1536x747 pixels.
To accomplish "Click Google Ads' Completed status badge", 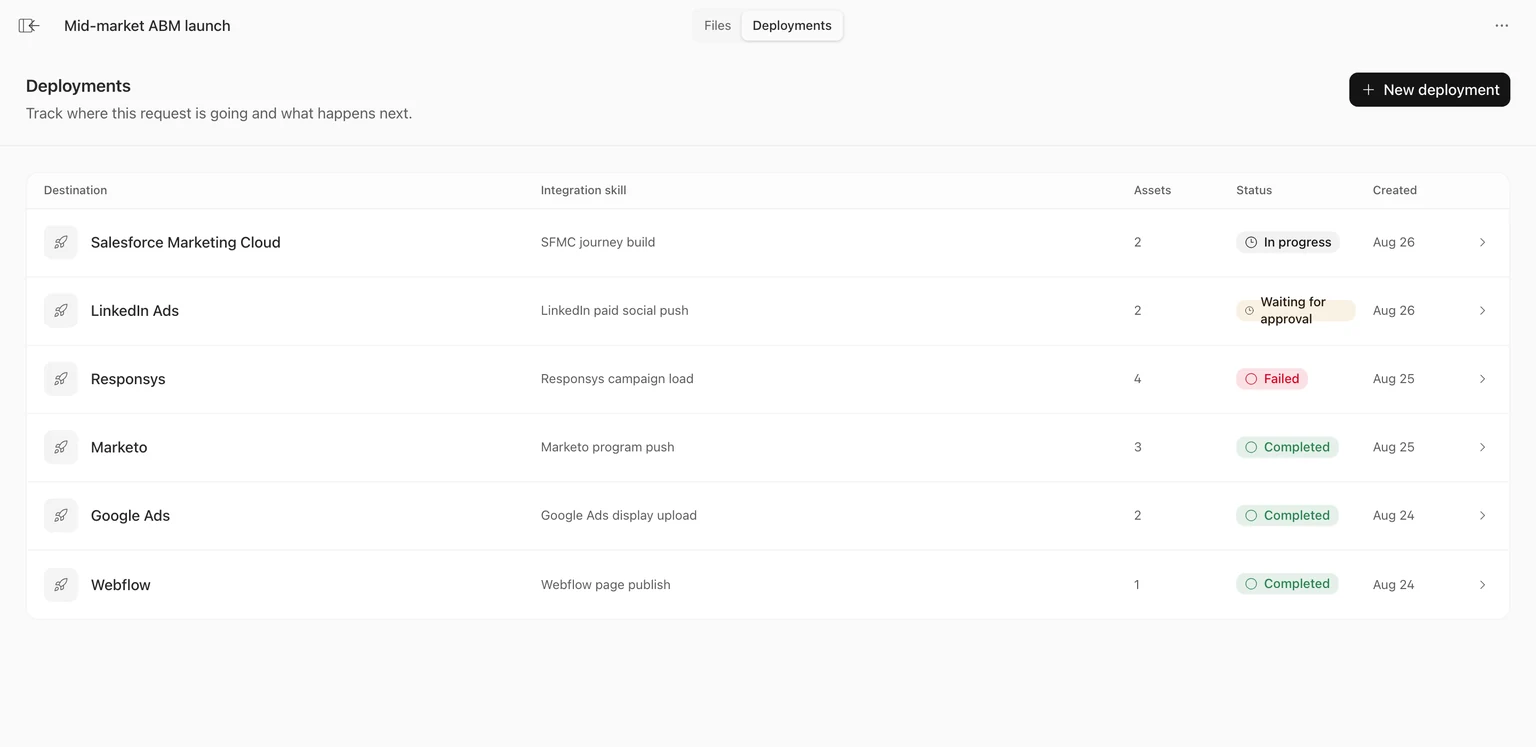I will click(1287, 516).
